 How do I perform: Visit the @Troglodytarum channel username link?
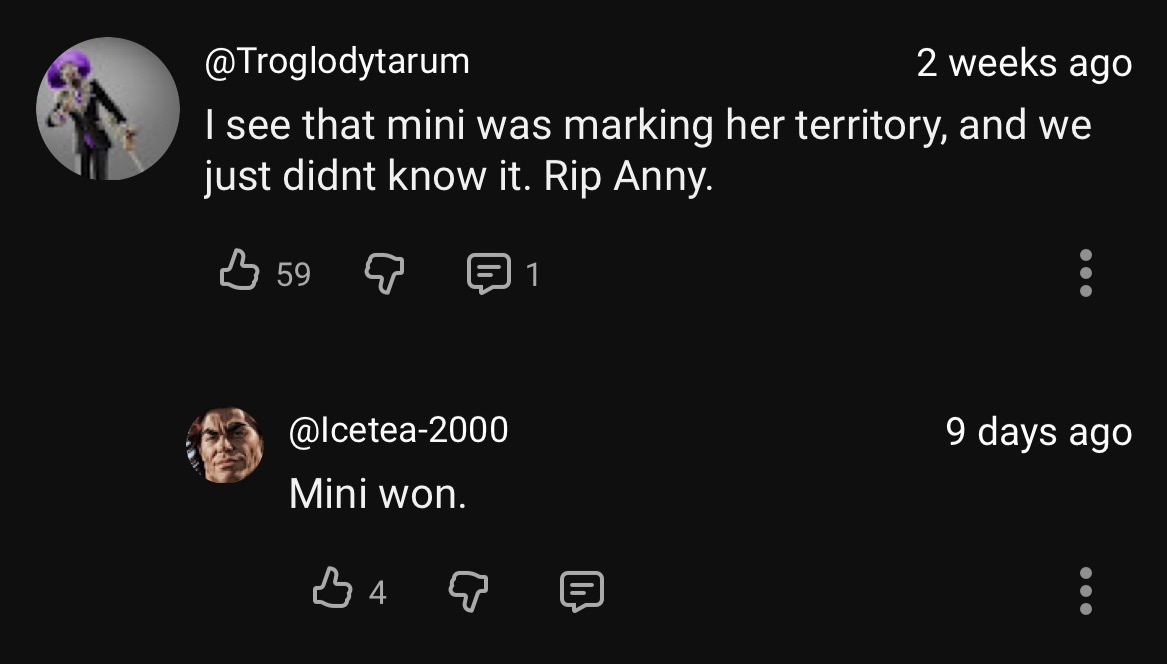(337, 62)
